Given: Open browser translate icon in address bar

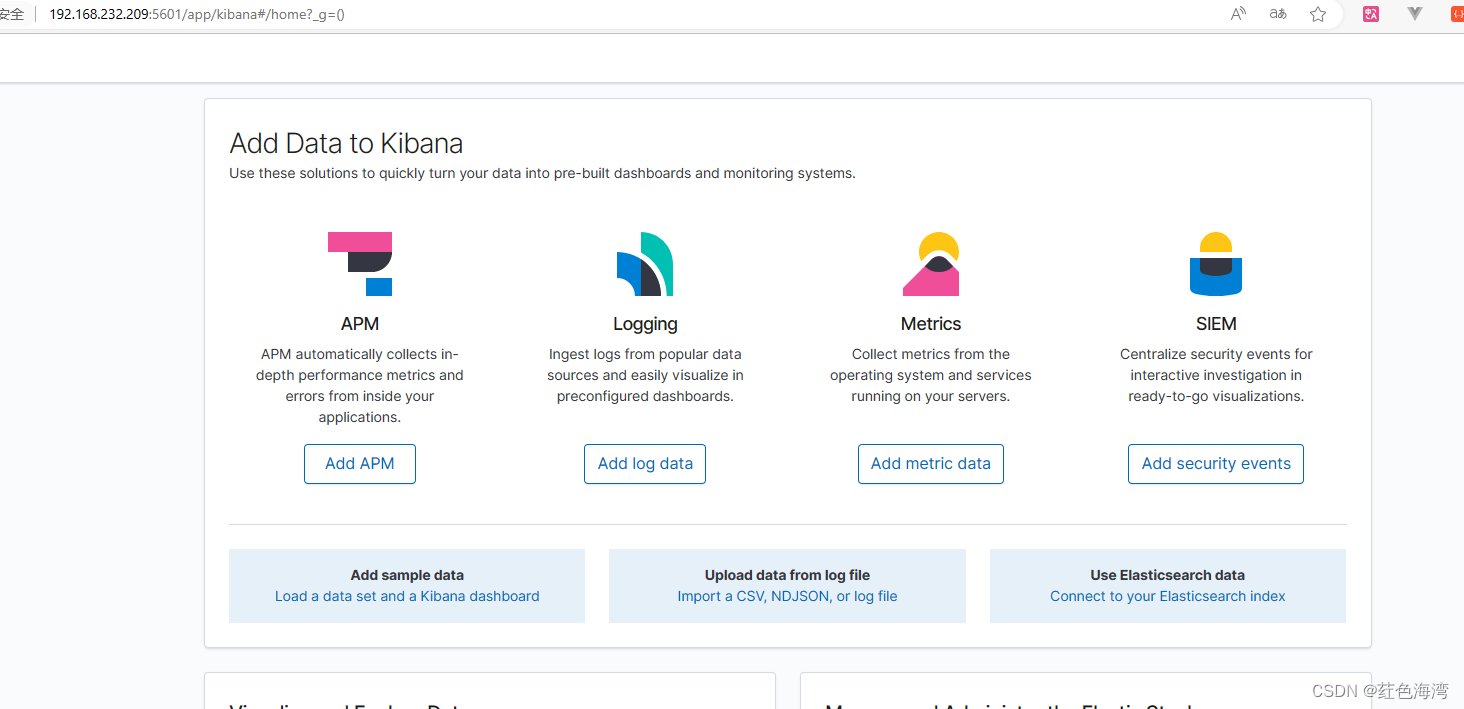Looking at the screenshot, I should (x=1278, y=14).
